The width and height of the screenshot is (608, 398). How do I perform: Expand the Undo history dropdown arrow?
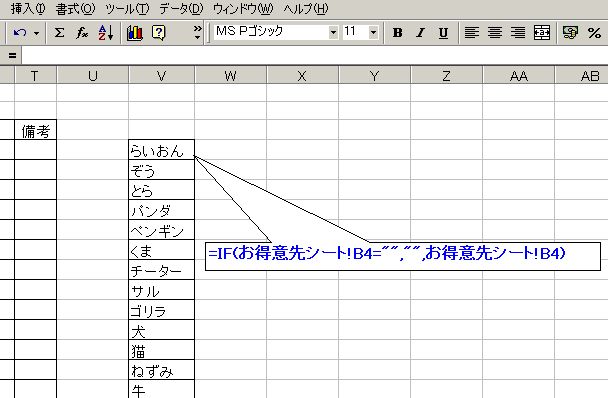[x=36, y=33]
